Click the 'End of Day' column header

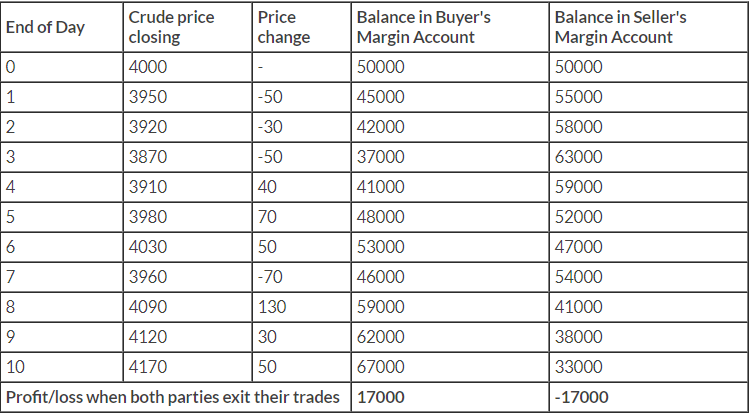click(x=62, y=27)
